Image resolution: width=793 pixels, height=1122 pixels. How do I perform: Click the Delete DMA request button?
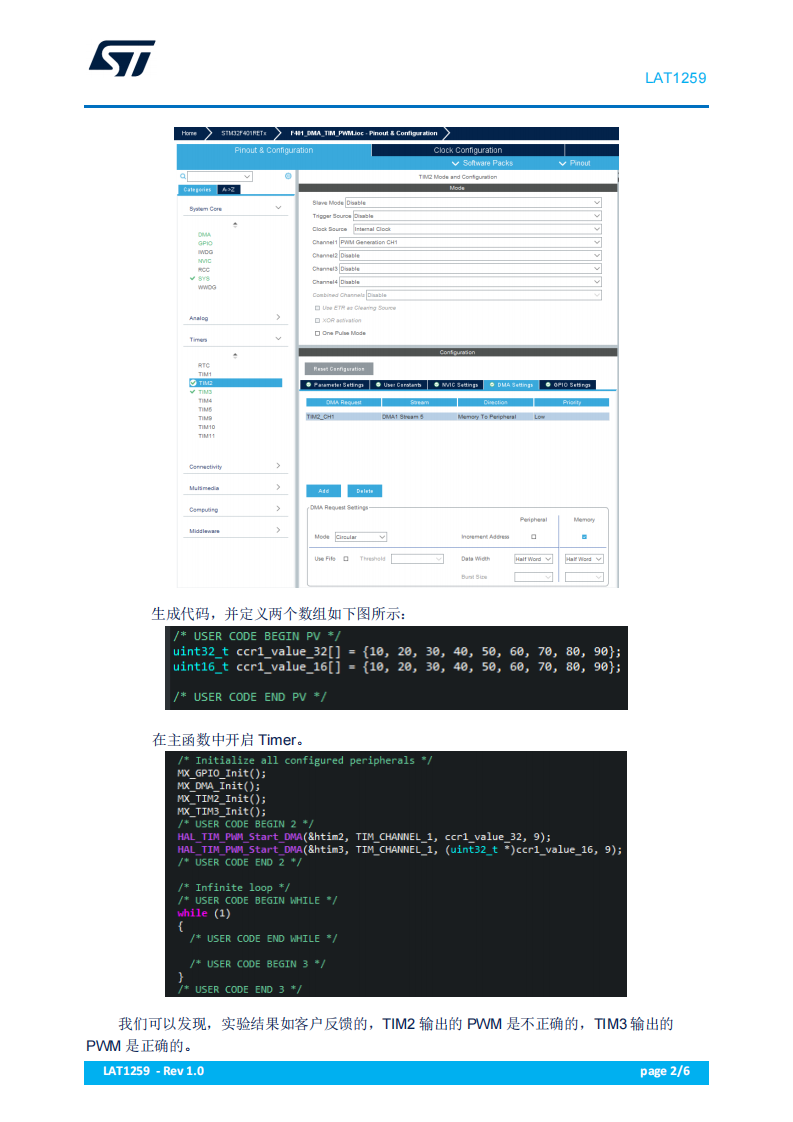coord(365,491)
